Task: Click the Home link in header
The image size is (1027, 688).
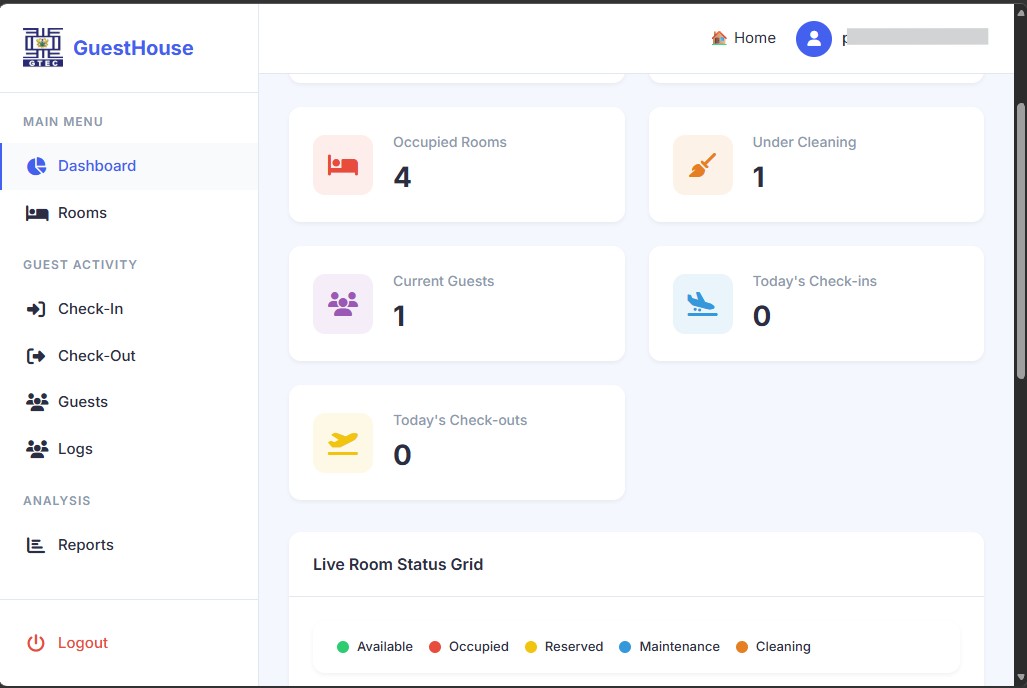Action: pyautogui.click(x=743, y=38)
